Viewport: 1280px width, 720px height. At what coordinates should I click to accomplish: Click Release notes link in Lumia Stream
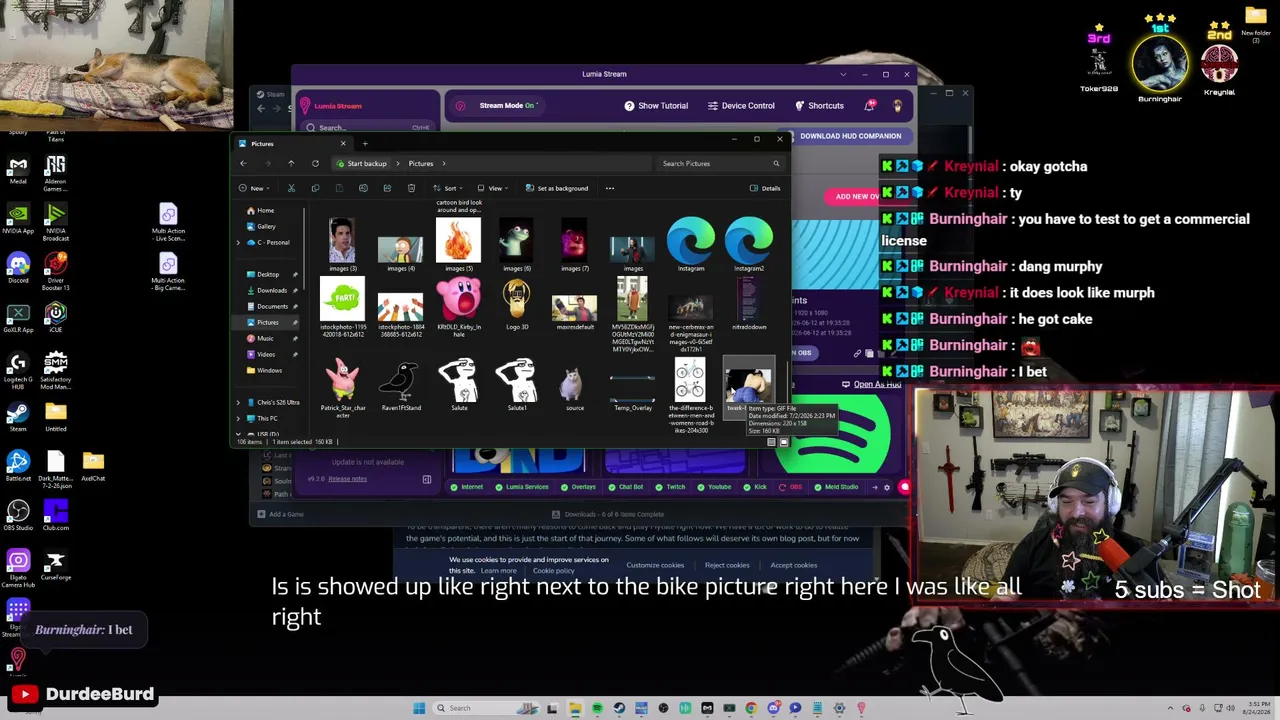tap(348, 478)
